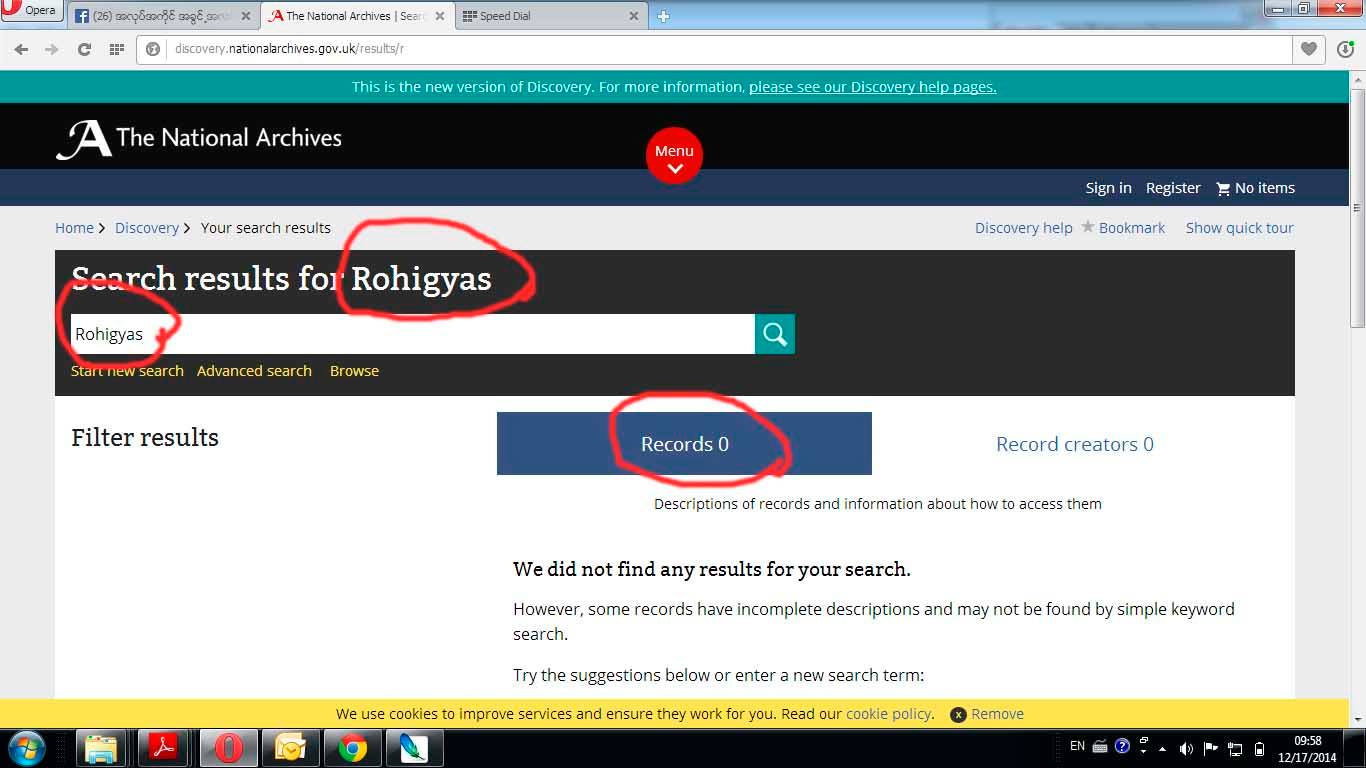Viewport: 1366px width, 768px height.
Task: Open the Opera main menu button
Action: (x=30, y=11)
